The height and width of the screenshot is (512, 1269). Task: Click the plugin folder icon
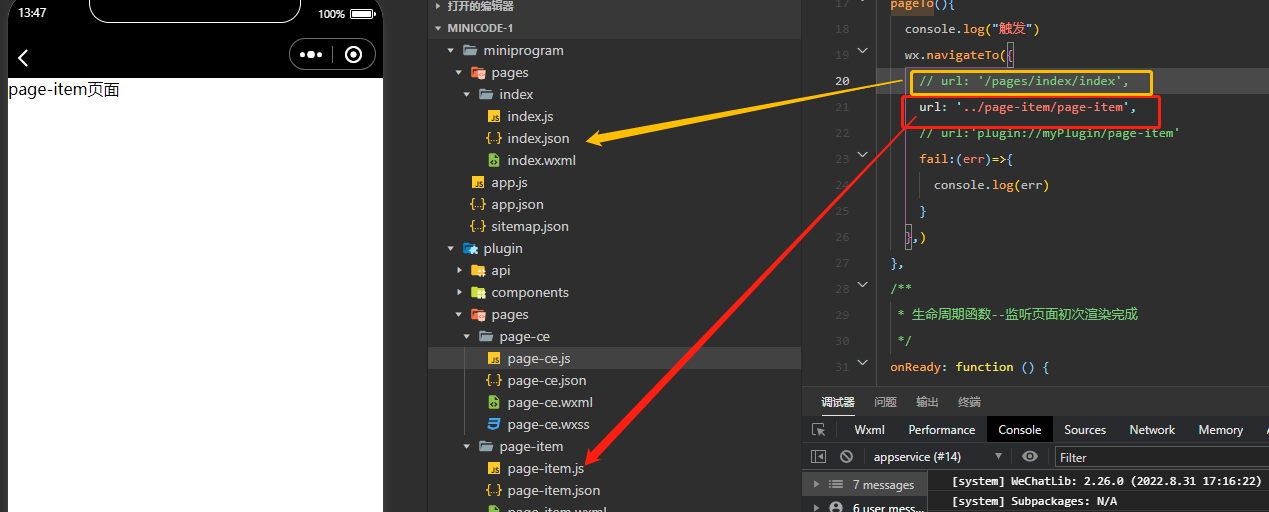(470, 248)
